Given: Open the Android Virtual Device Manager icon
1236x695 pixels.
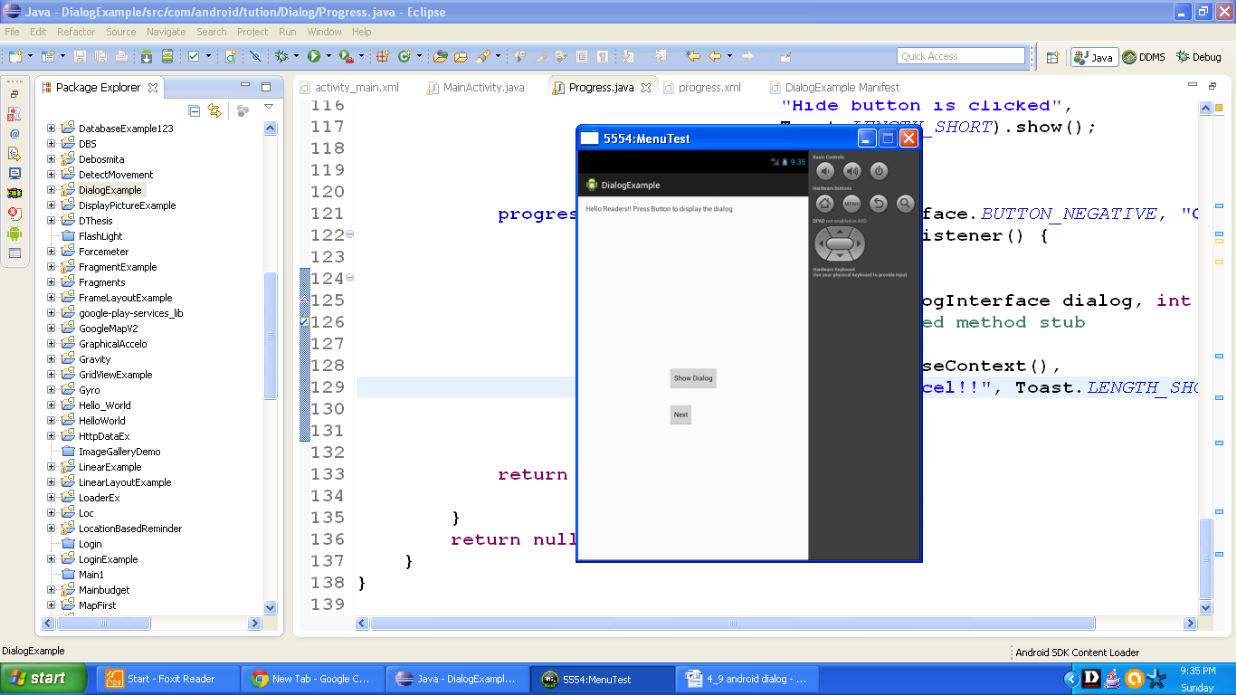Looking at the screenshot, I should (167, 57).
